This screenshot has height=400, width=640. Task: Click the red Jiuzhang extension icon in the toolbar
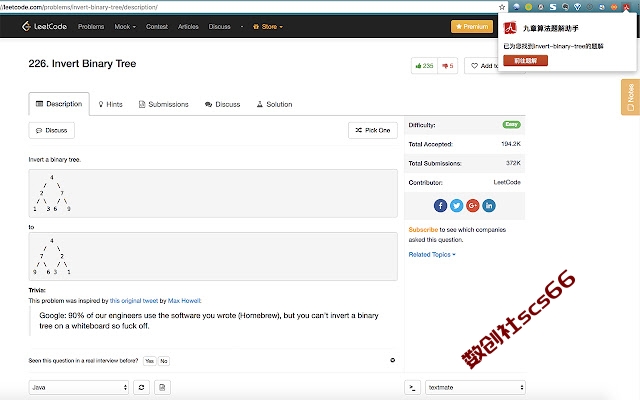626,7
